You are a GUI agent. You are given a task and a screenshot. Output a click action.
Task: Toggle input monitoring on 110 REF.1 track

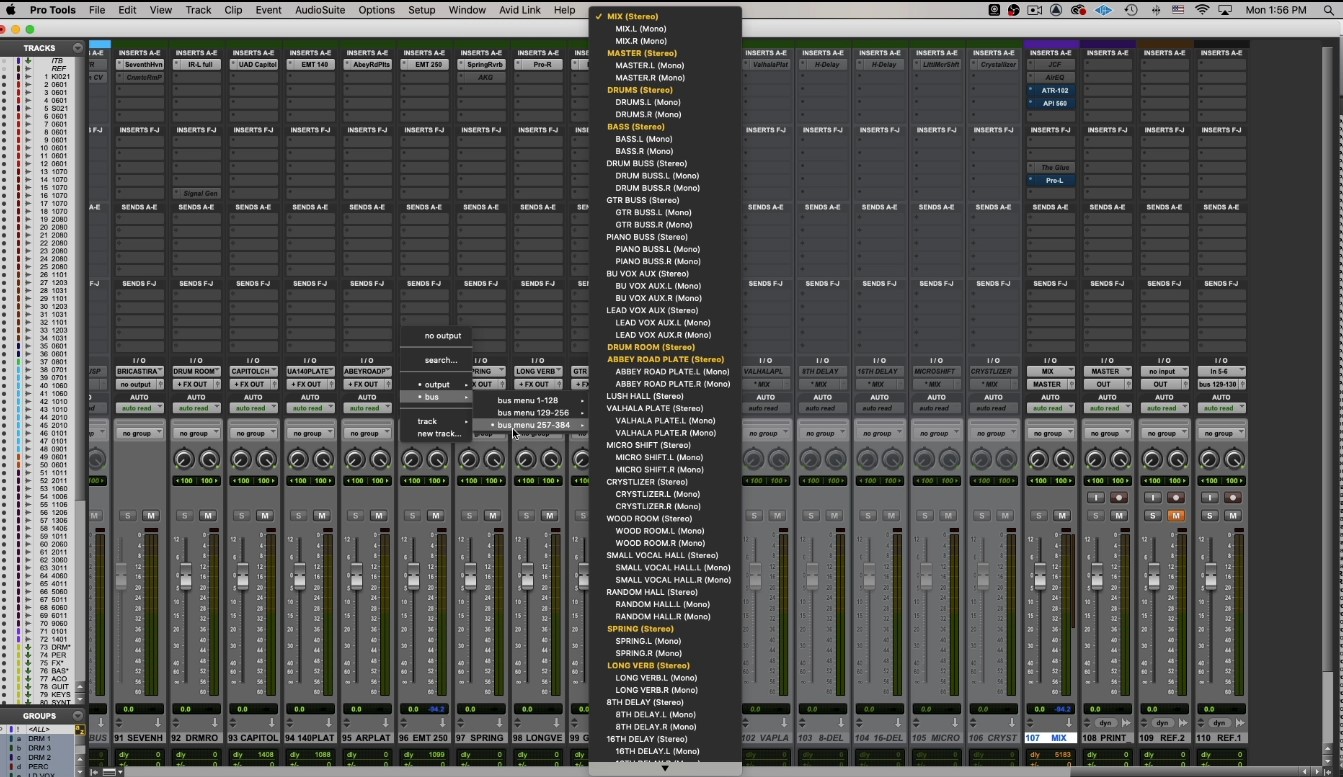[1209, 498]
